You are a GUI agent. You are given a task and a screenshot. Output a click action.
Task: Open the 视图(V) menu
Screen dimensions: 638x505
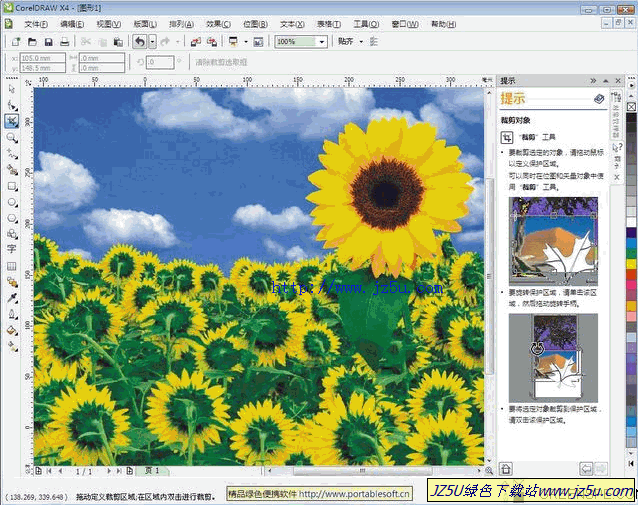pyautogui.click(x=109, y=24)
